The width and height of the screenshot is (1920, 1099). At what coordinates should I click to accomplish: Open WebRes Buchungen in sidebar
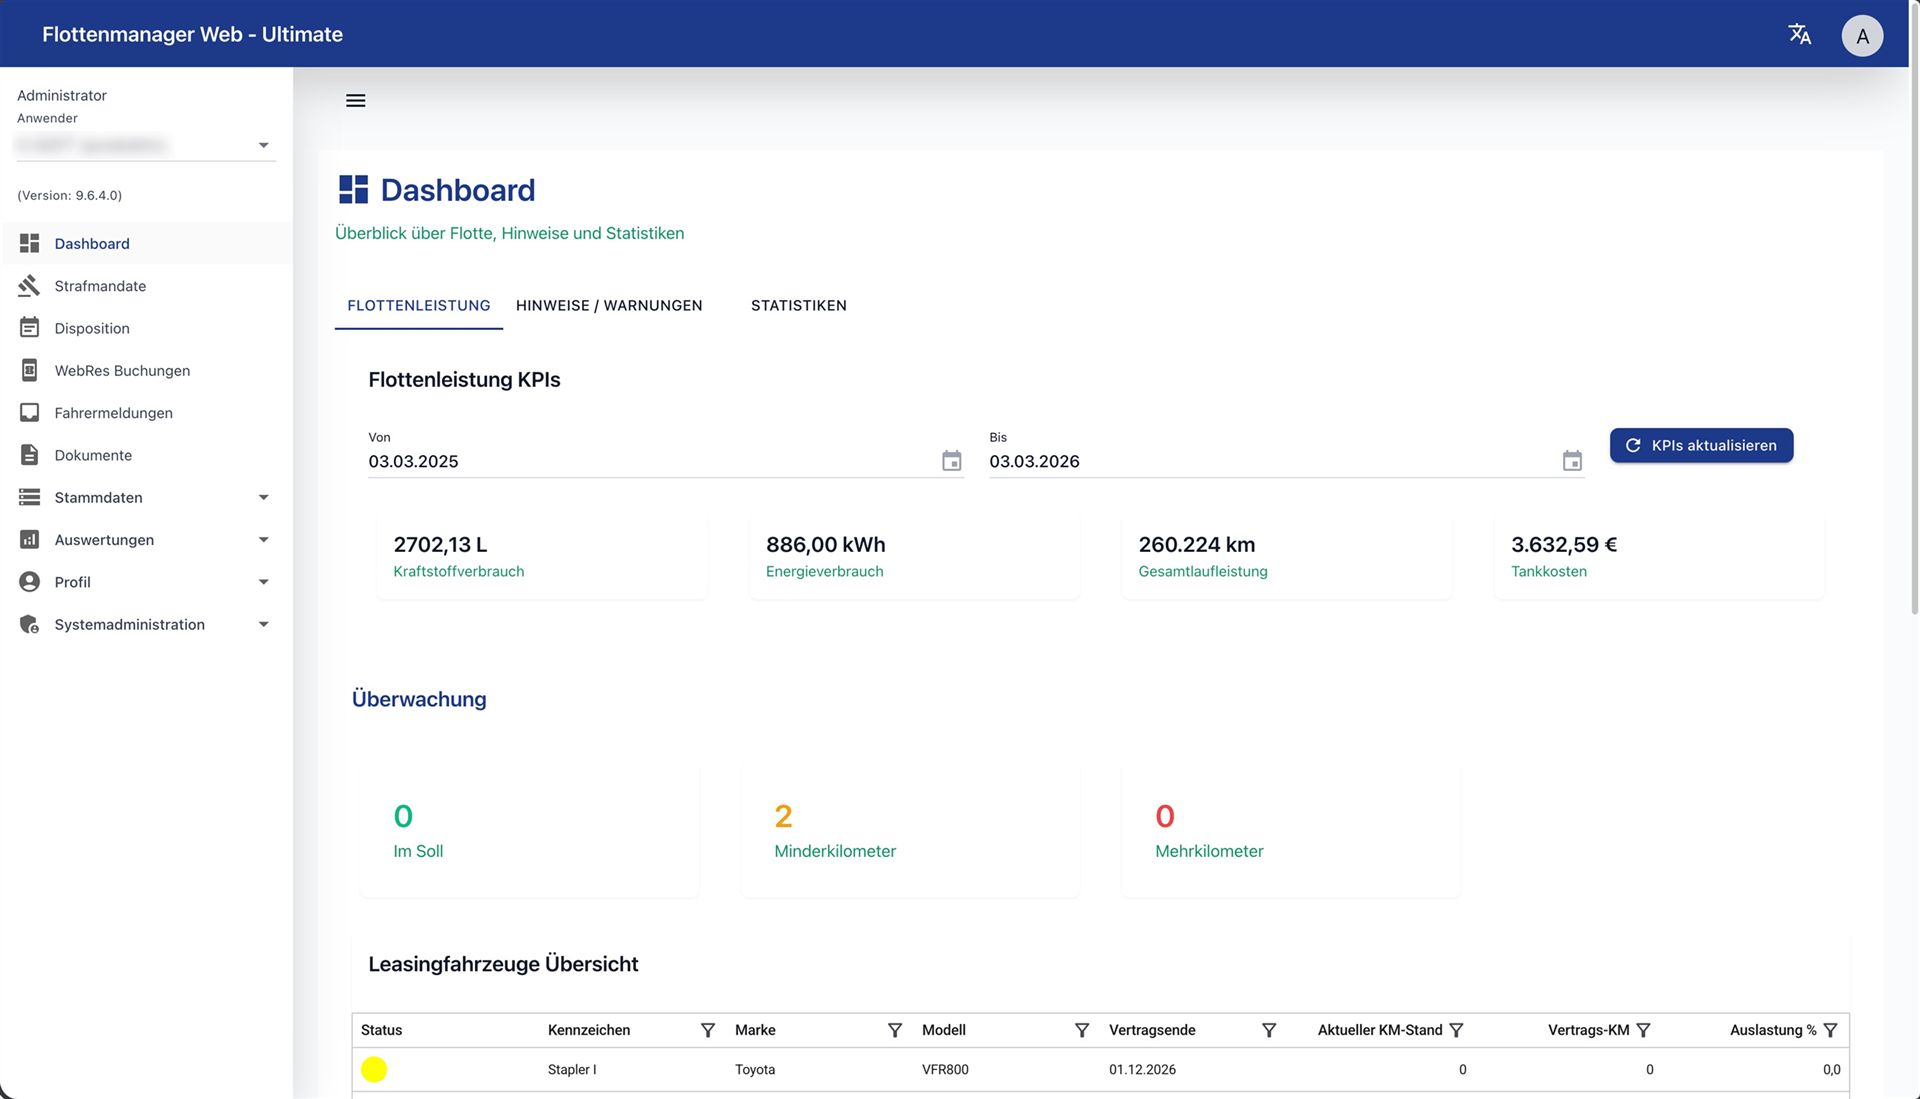coord(122,371)
